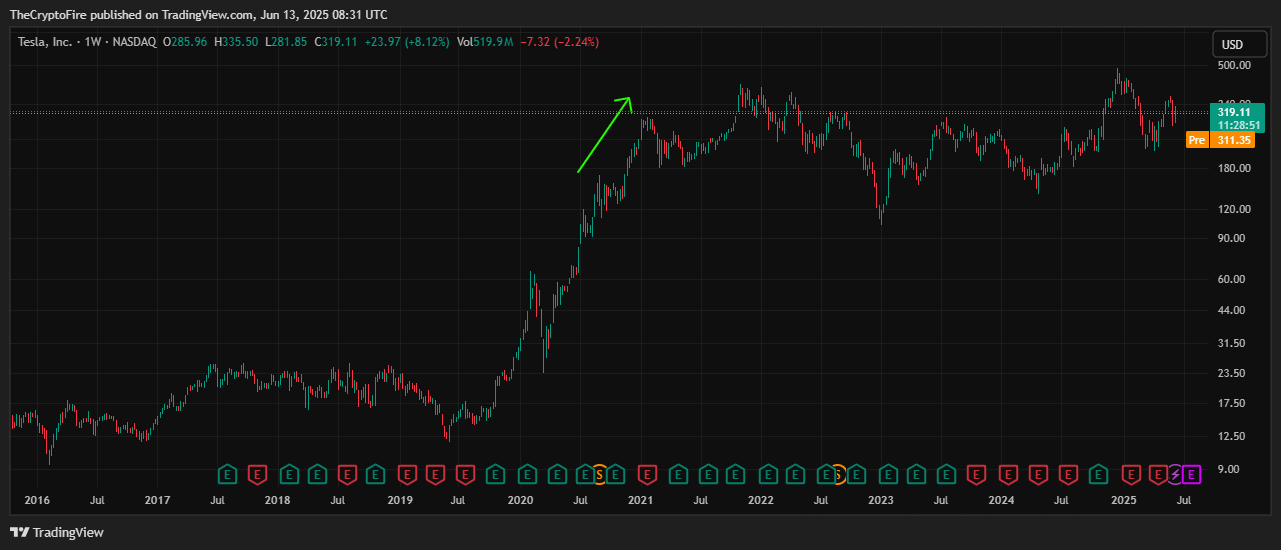Click the 2016 label on time axis
The image size is (1281, 550).
35,499
